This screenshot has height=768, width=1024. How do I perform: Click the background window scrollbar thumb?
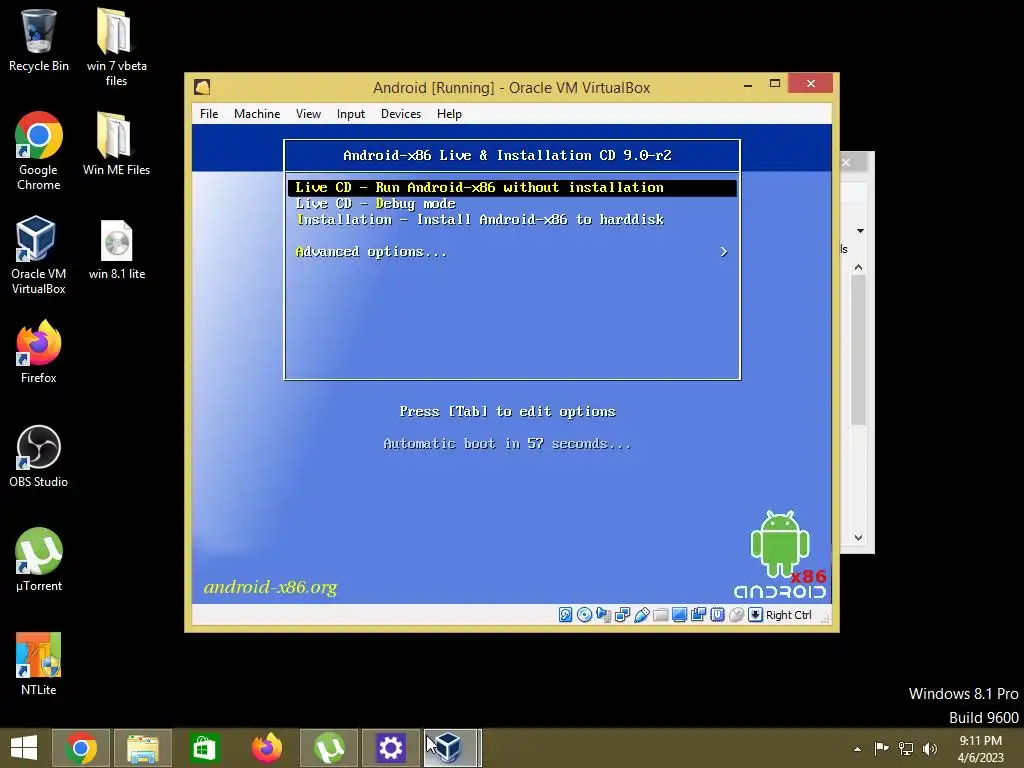pos(859,349)
